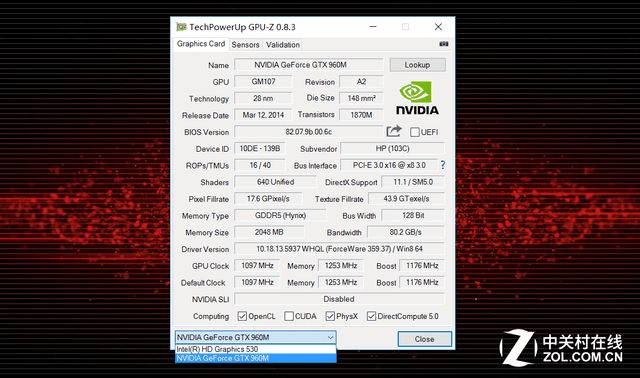This screenshot has width=640, height=378.
Task: Click the Die Size field 148 mm²
Action: coord(361,98)
